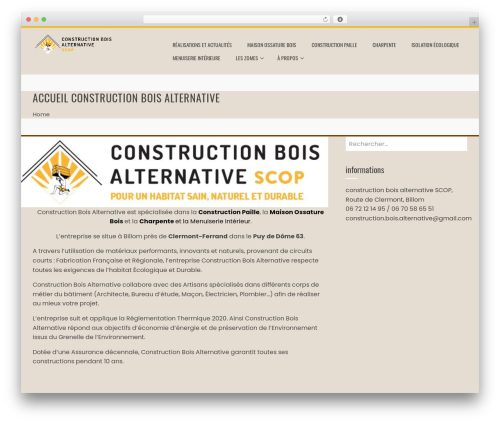Click the bold Clermont-Ferrand text
The height and width of the screenshot is (423, 500).
point(198,236)
